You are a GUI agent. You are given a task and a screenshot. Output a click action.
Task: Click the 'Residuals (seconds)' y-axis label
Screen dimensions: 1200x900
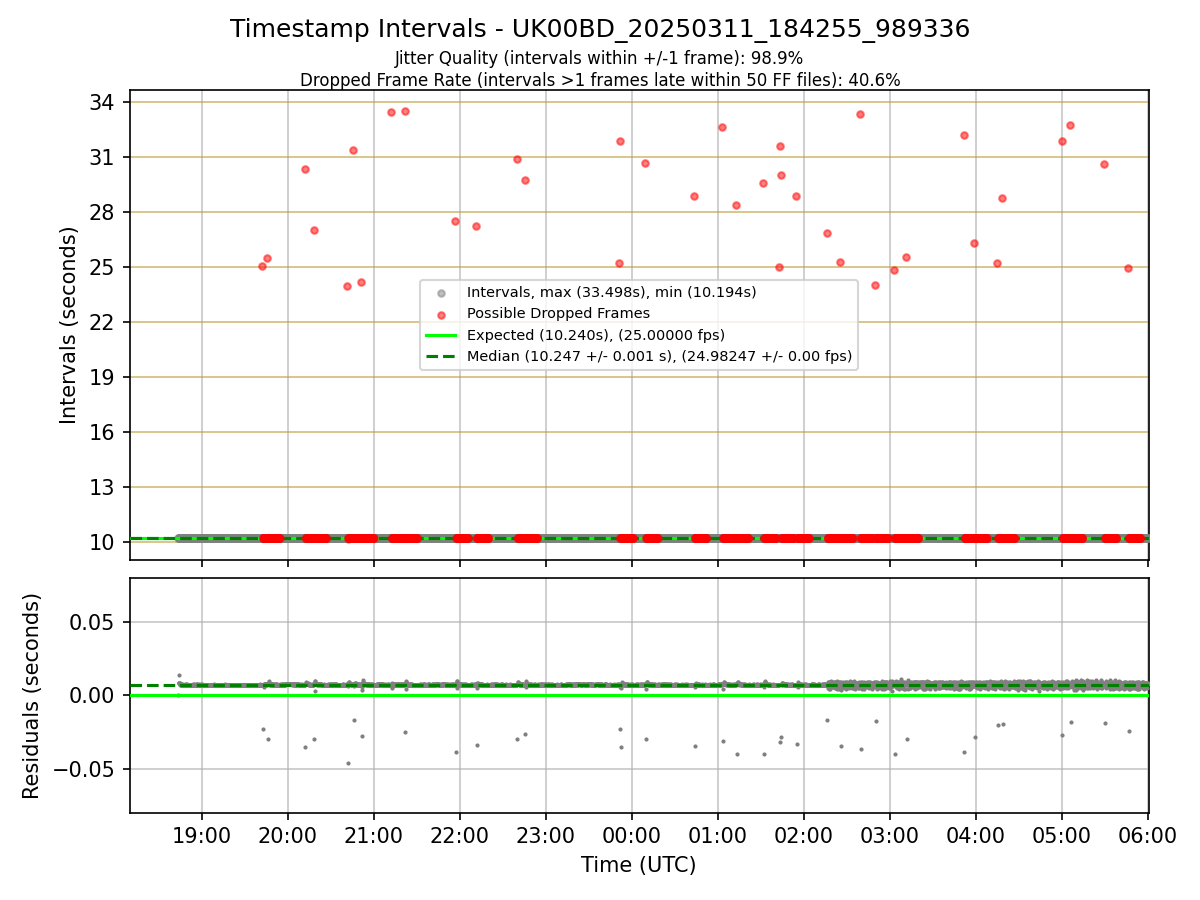pyautogui.click(x=32, y=696)
